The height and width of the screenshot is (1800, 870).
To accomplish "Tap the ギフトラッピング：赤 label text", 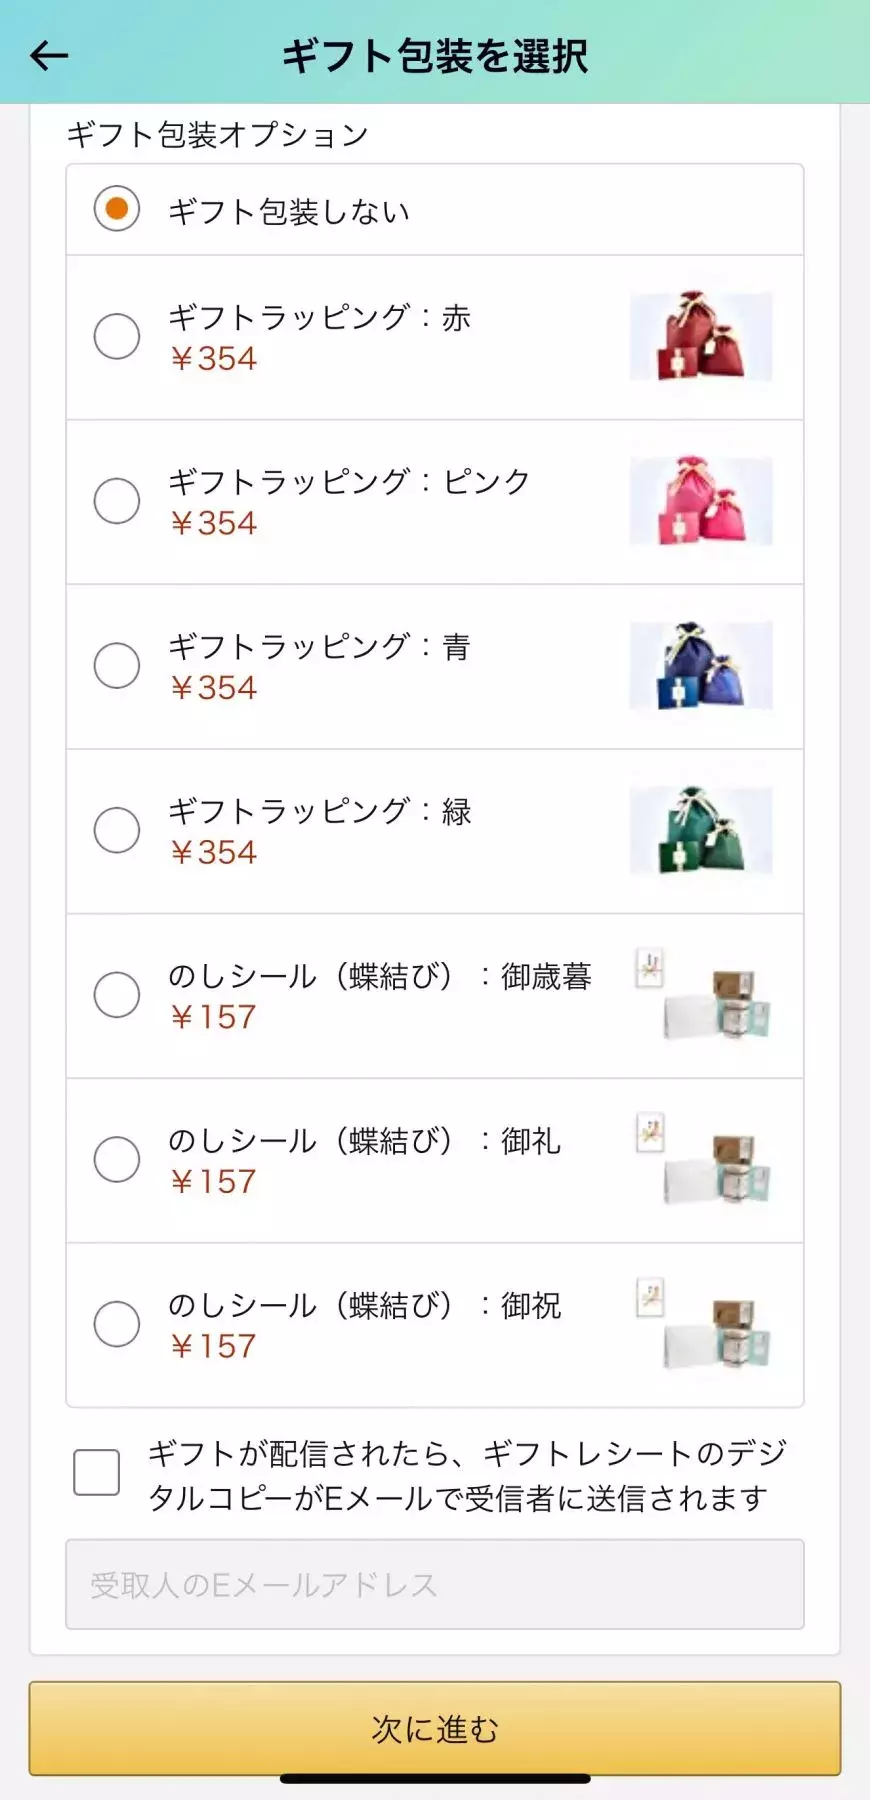I will pyautogui.click(x=319, y=318).
